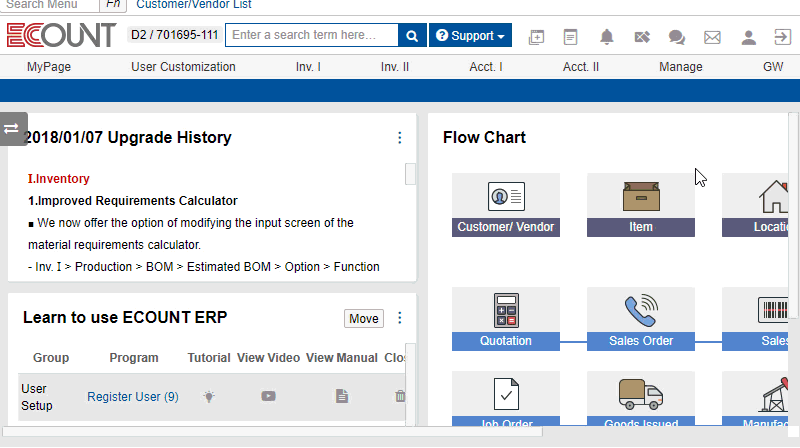This screenshot has height=448, width=800.
Task: Open the Register User (9) link
Action: [x=133, y=396]
